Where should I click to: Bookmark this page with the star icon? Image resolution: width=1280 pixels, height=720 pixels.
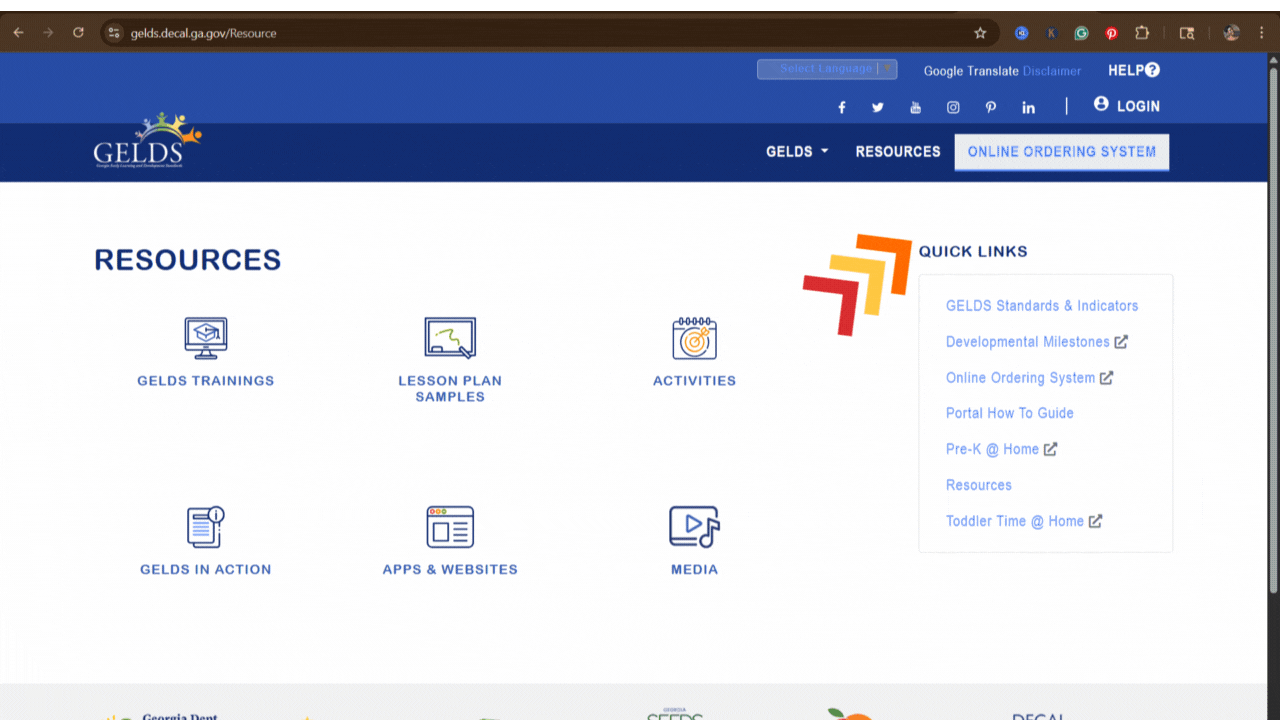980,33
